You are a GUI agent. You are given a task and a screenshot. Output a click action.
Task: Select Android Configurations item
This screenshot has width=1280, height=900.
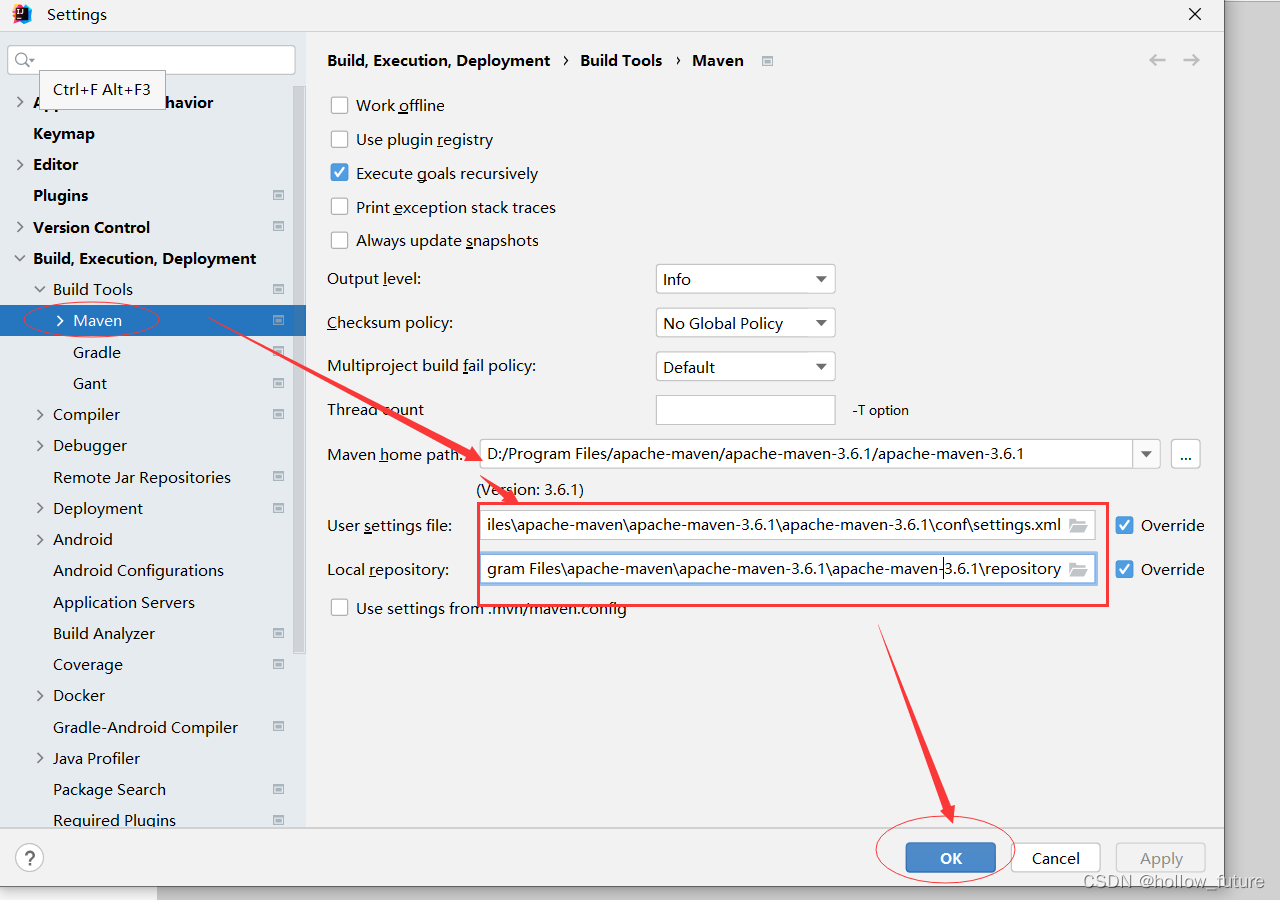coord(138,570)
